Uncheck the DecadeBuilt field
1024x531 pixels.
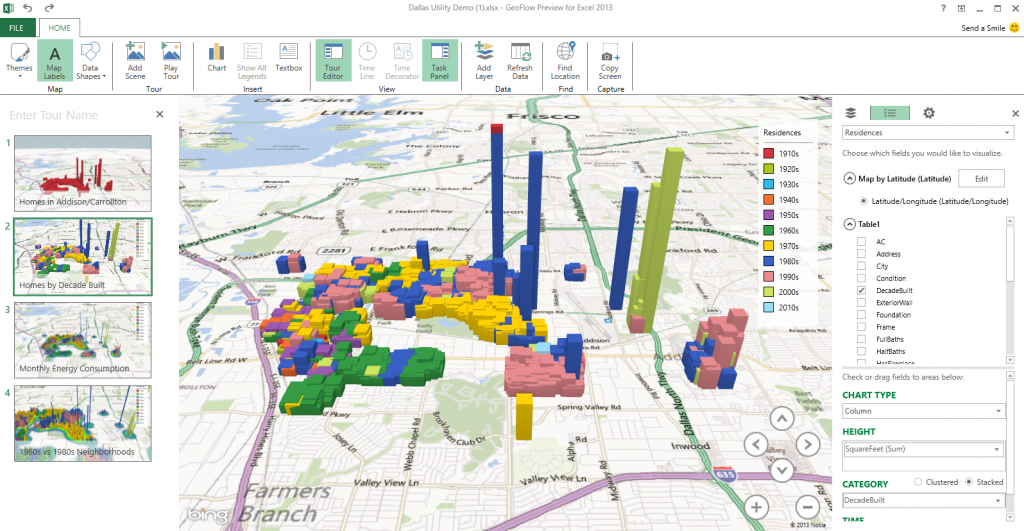coord(861,291)
